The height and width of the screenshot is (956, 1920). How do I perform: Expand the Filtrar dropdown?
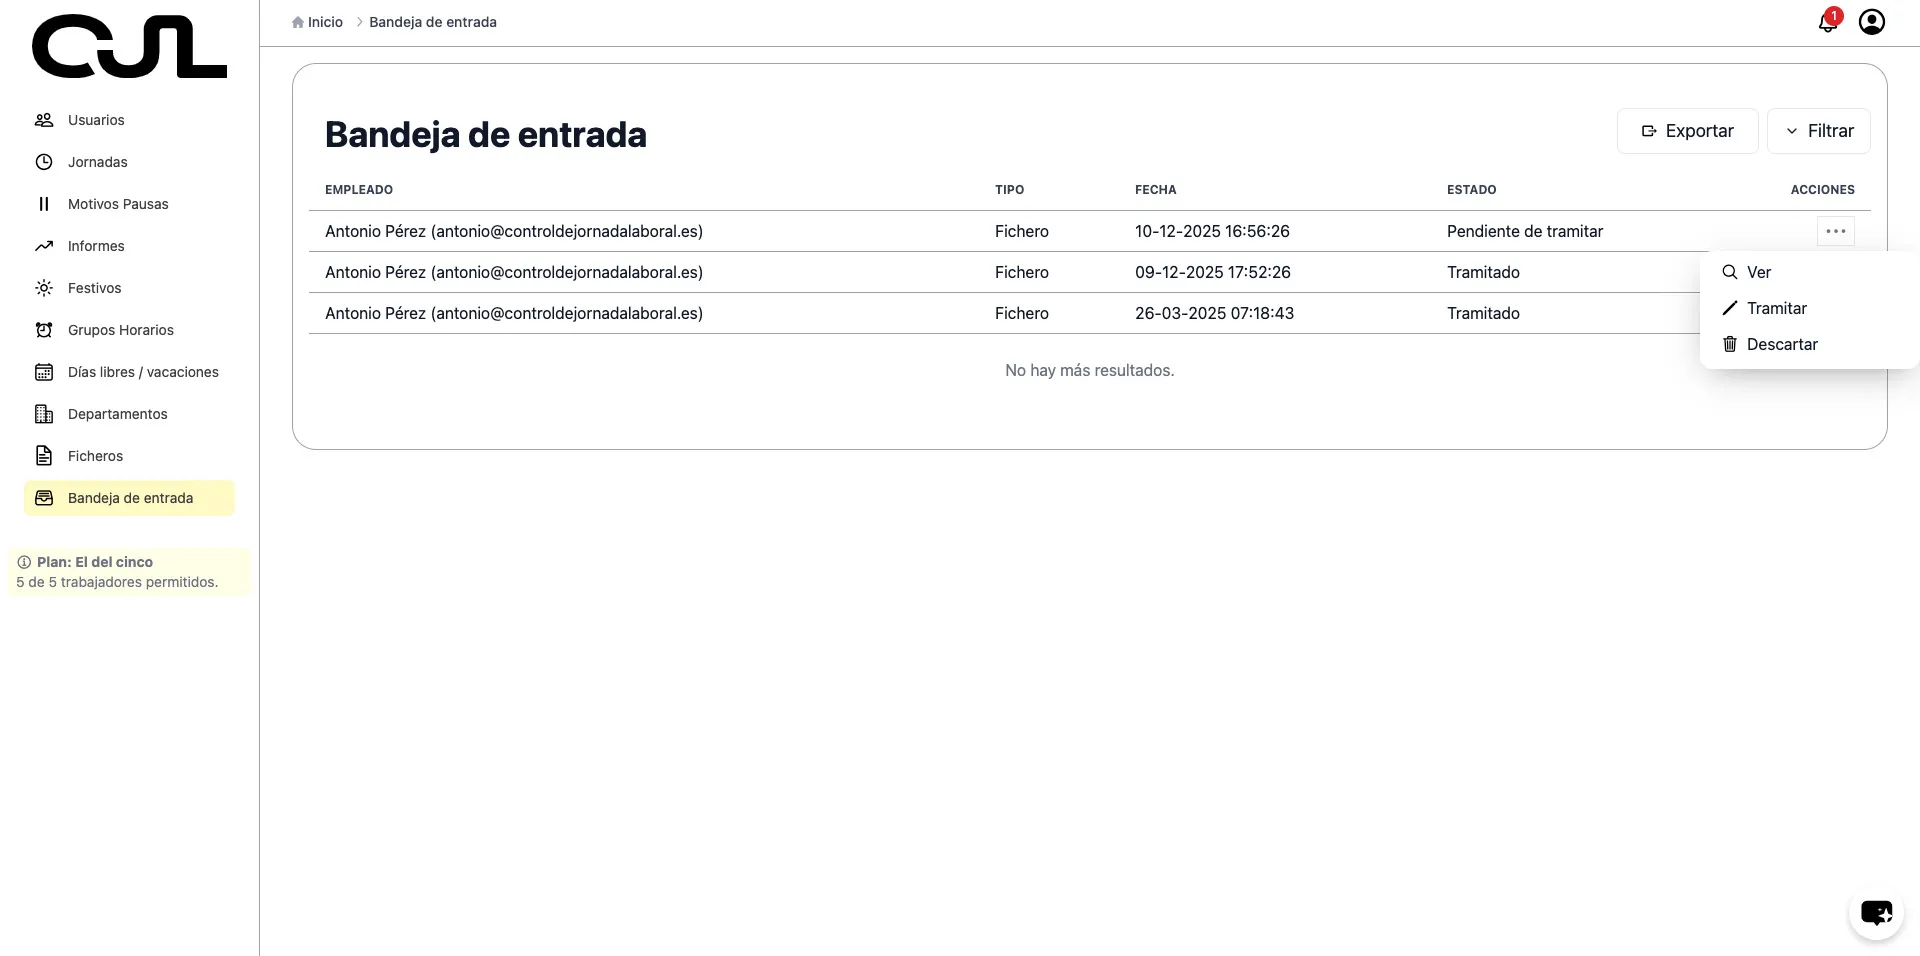[1818, 131]
